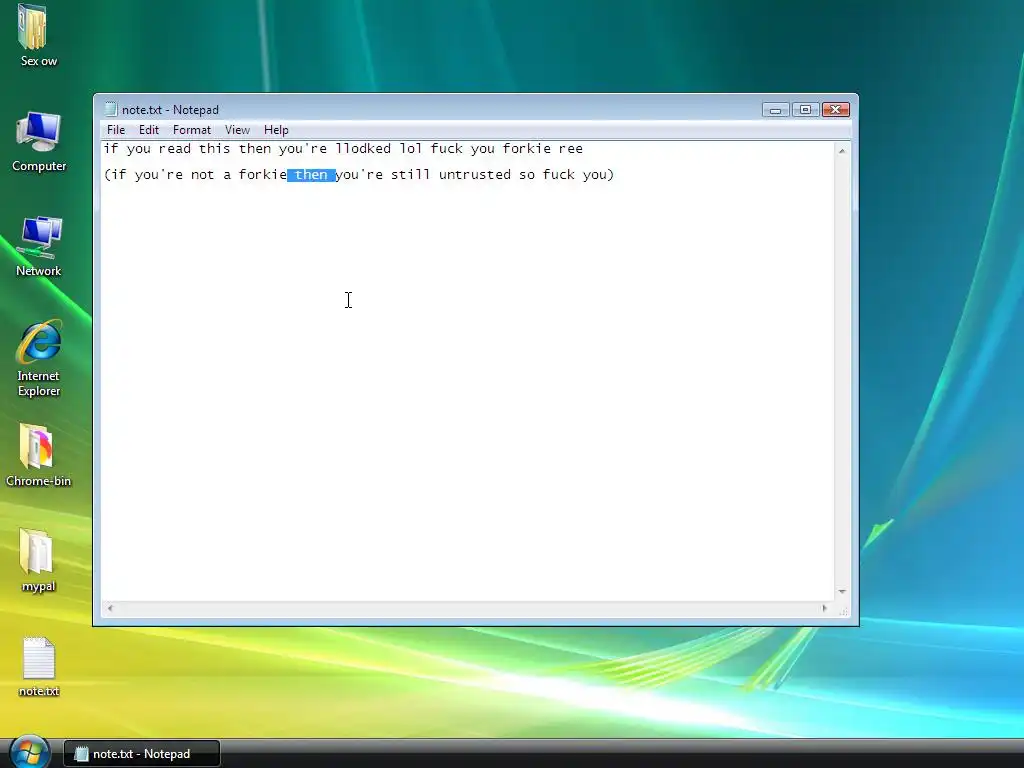
Task: Click the "note.txt - Notepad" window title
Action: coord(170,110)
